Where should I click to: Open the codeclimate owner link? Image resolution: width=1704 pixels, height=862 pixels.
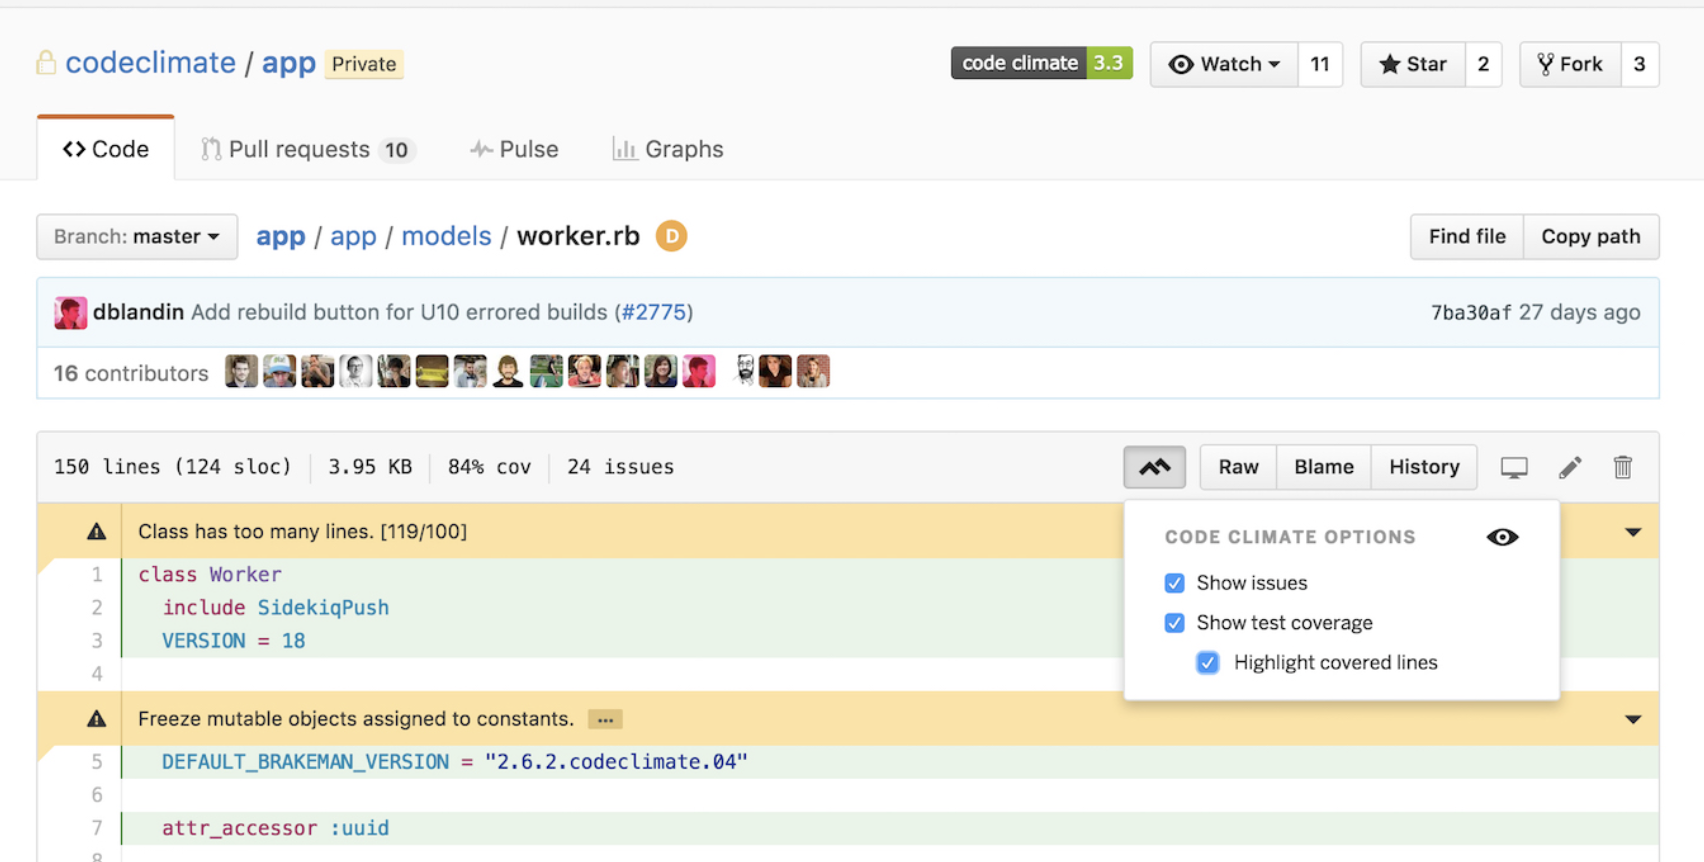point(151,63)
